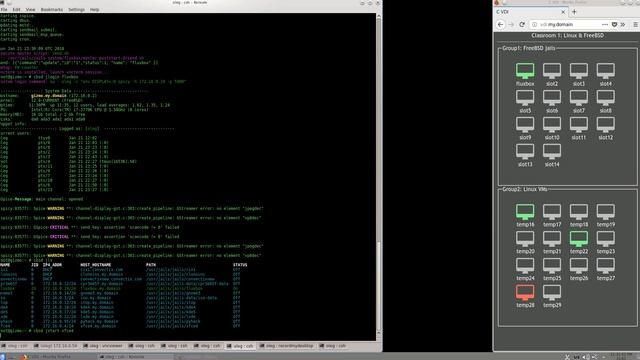Open the green temp22 VM icon

point(579,239)
